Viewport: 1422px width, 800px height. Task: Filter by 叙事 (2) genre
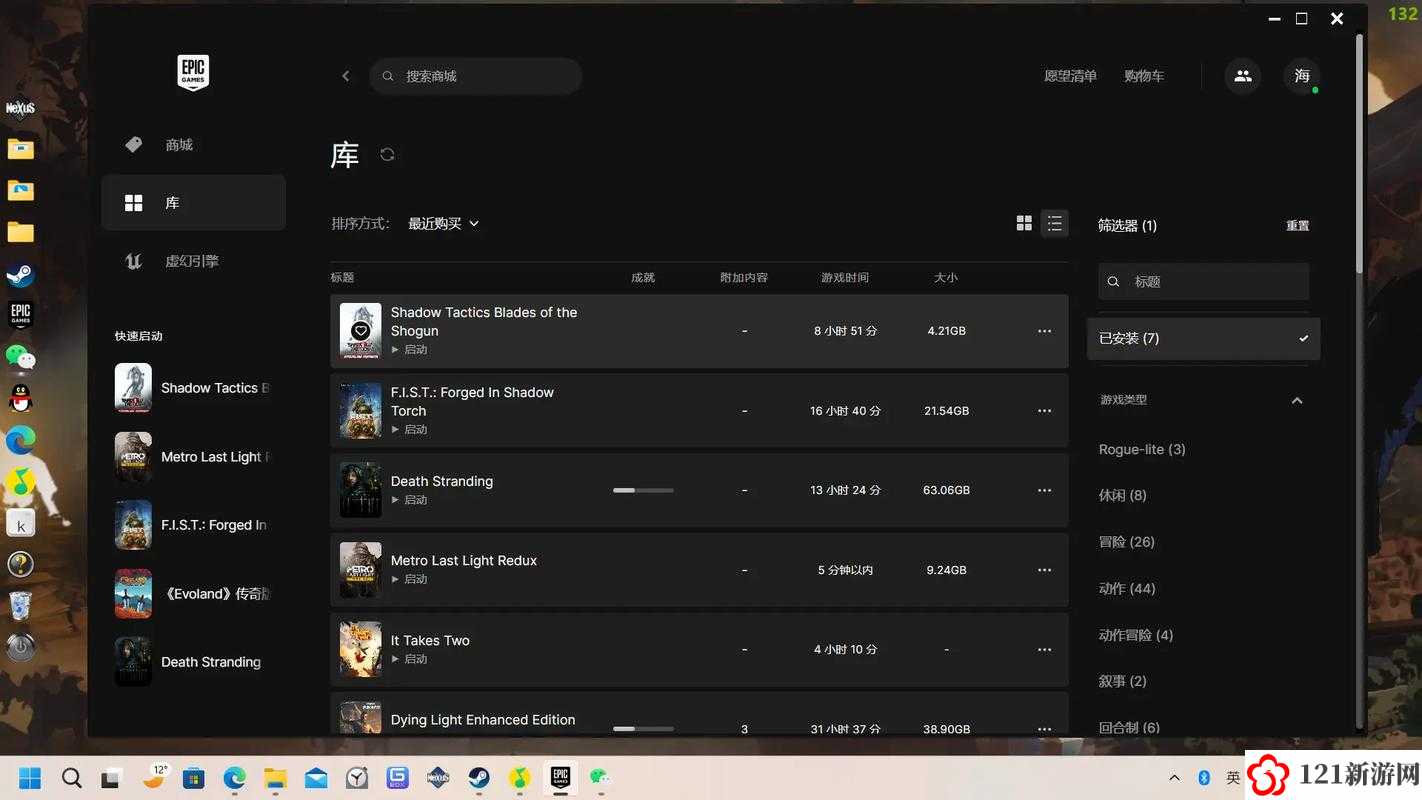[1122, 681]
